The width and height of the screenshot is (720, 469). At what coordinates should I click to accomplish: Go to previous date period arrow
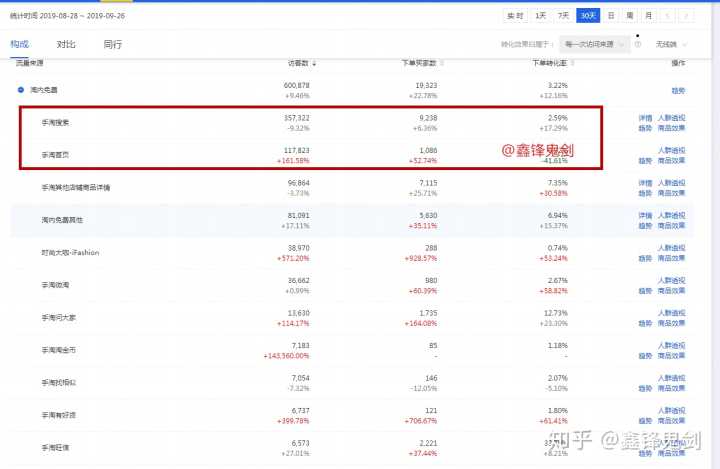point(669,16)
